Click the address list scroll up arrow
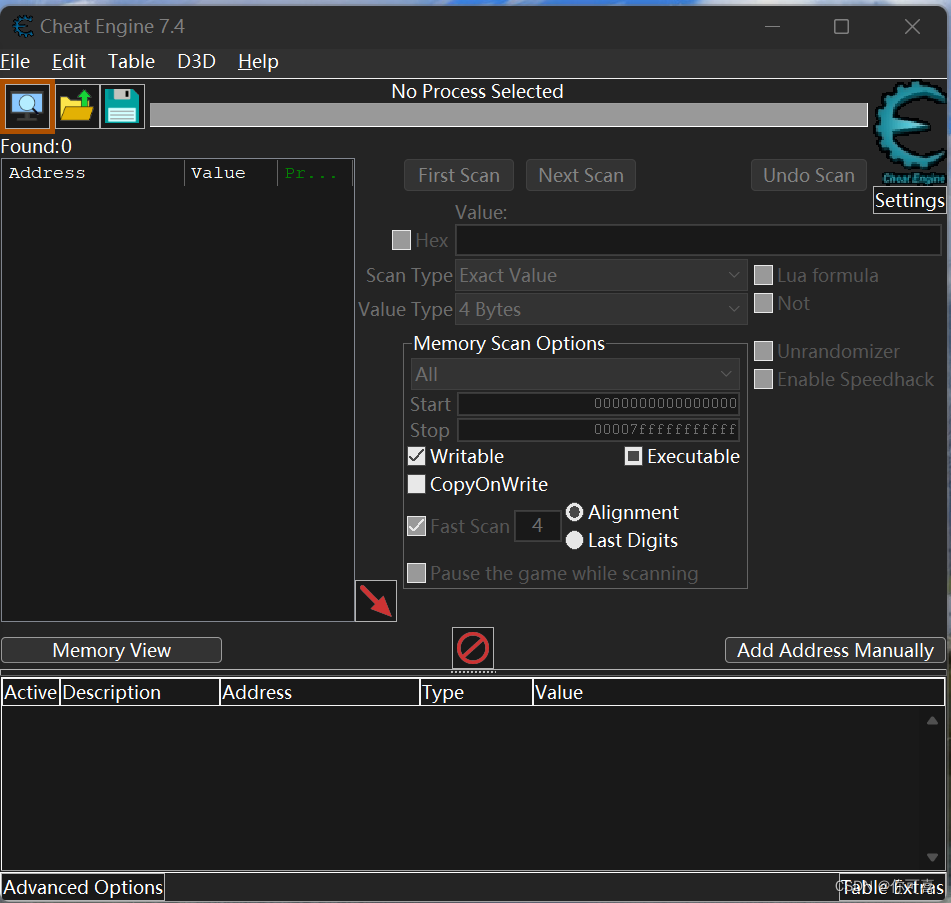951x903 pixels. pos(932,720)
